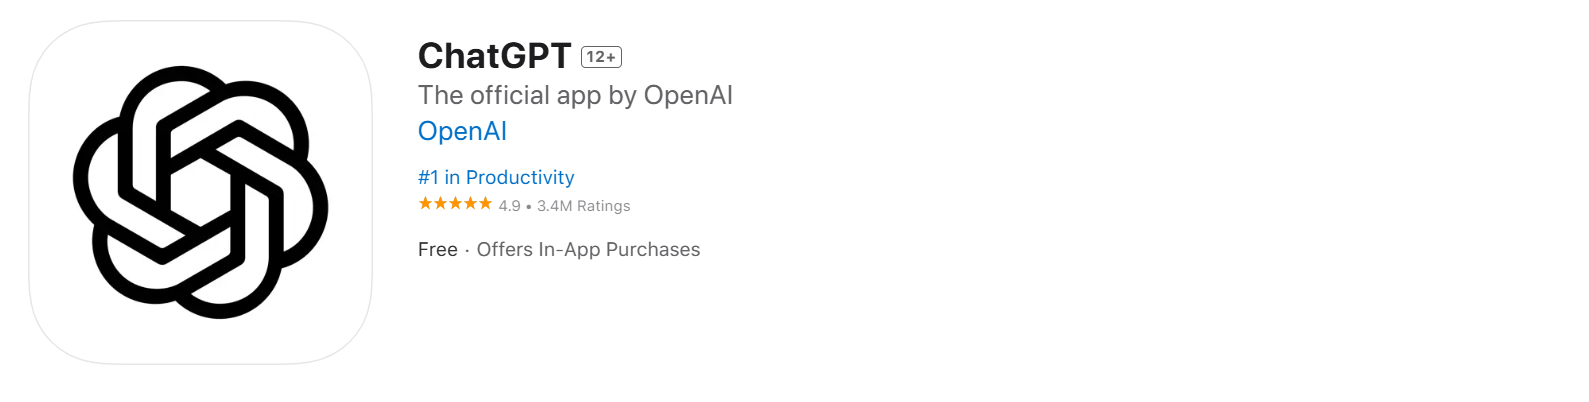Click the middle dot after Free
Image resolution: width=1589 pixels, height=402 pixels.
point(467,251)
